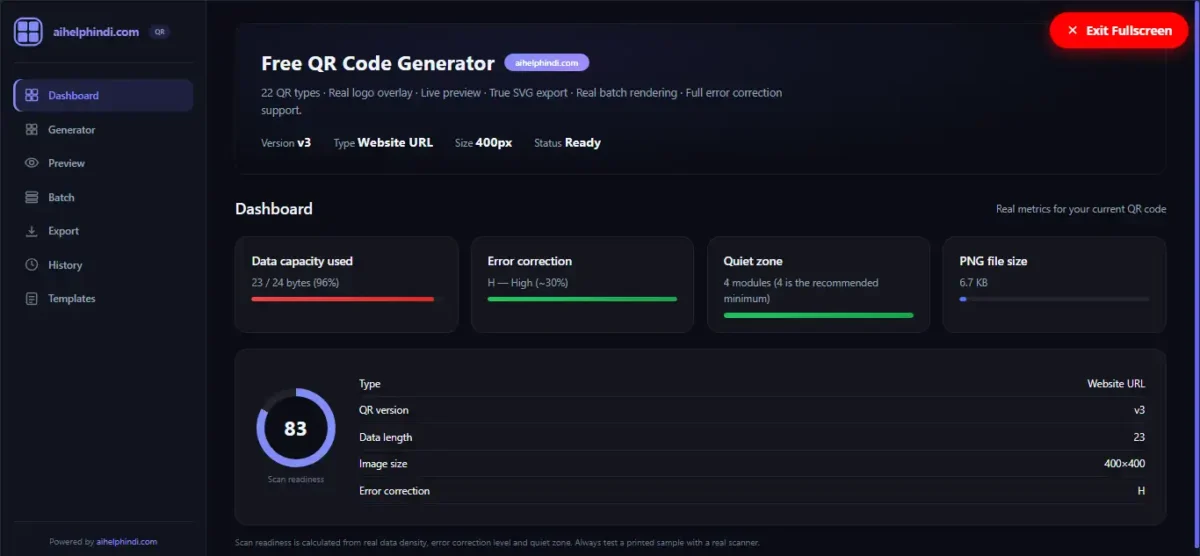Click the '6.7 KB' value
The width and height of the screenshot is (1200, 556).
(974, 283)
